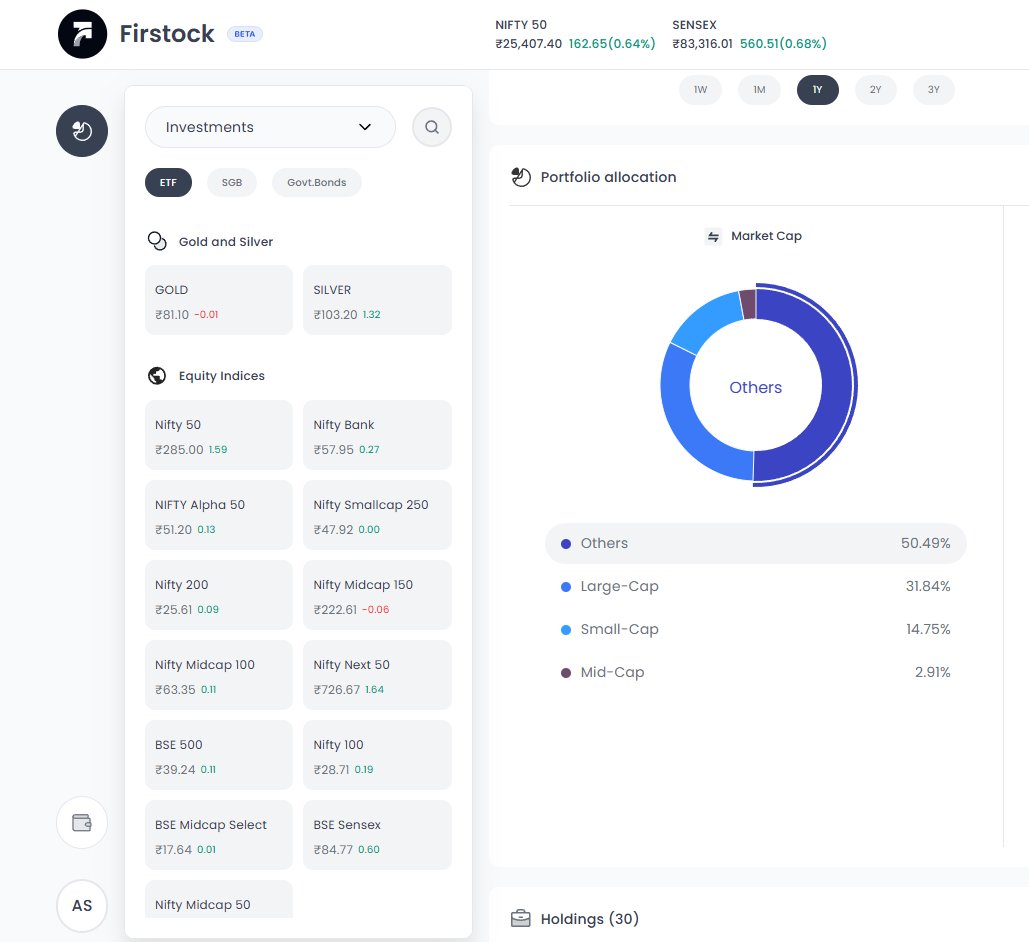Click the NIFTY 50 index ticker
This screenshot has width=1029, height=942.
coord(576,34)
